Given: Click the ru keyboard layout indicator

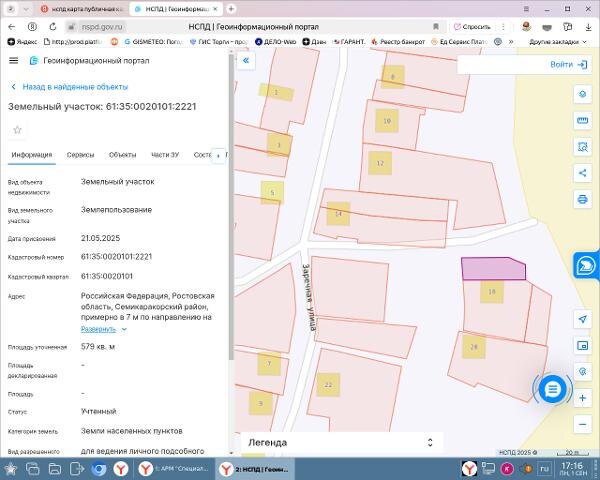Looking at the screenshot, I should pos(545,469).
